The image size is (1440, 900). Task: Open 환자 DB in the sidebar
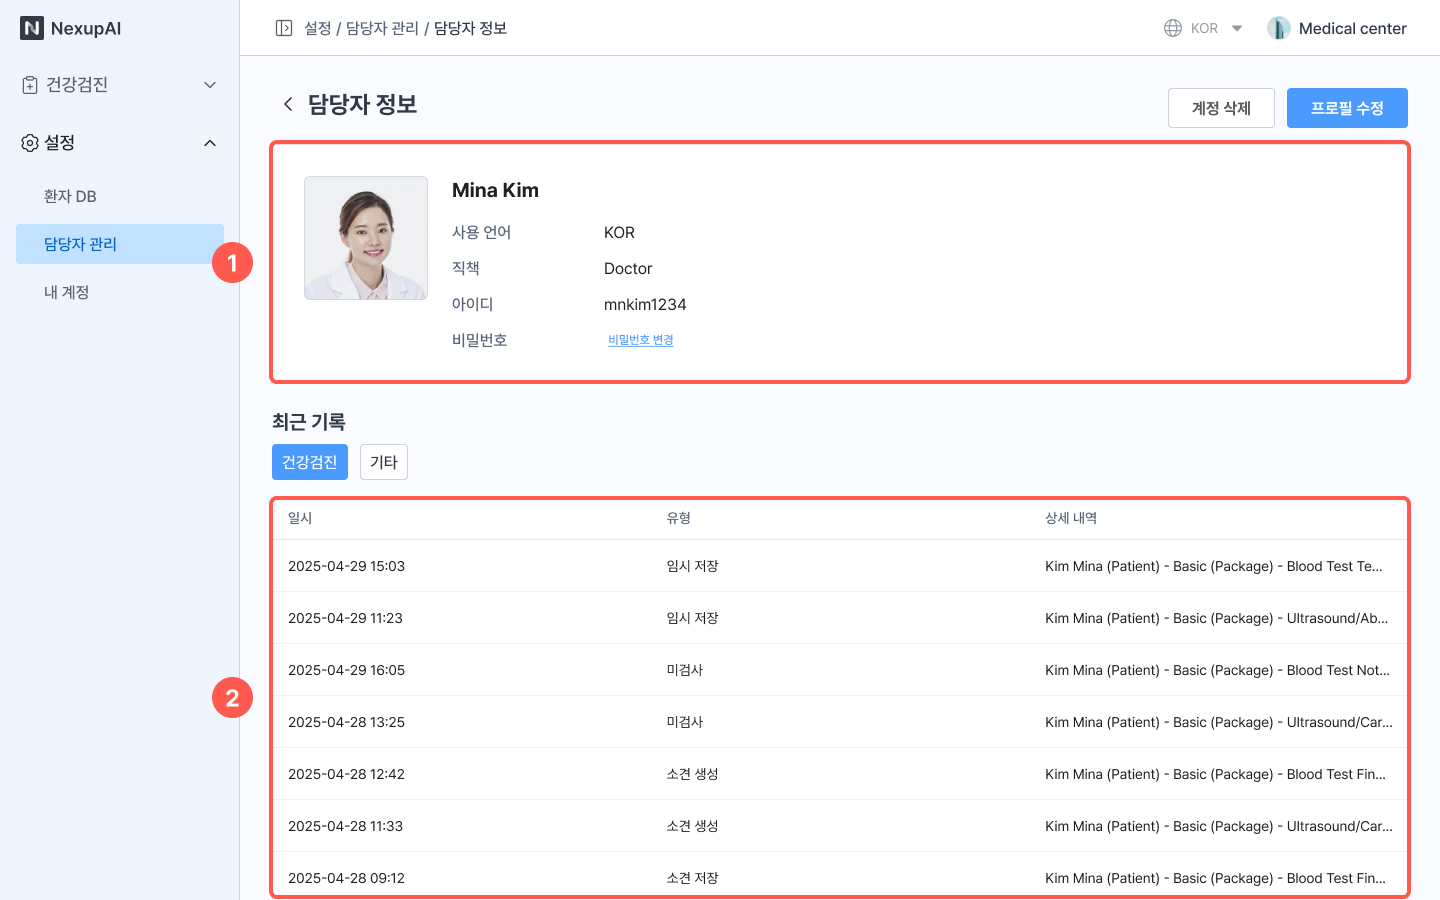(x=70, y=196)
